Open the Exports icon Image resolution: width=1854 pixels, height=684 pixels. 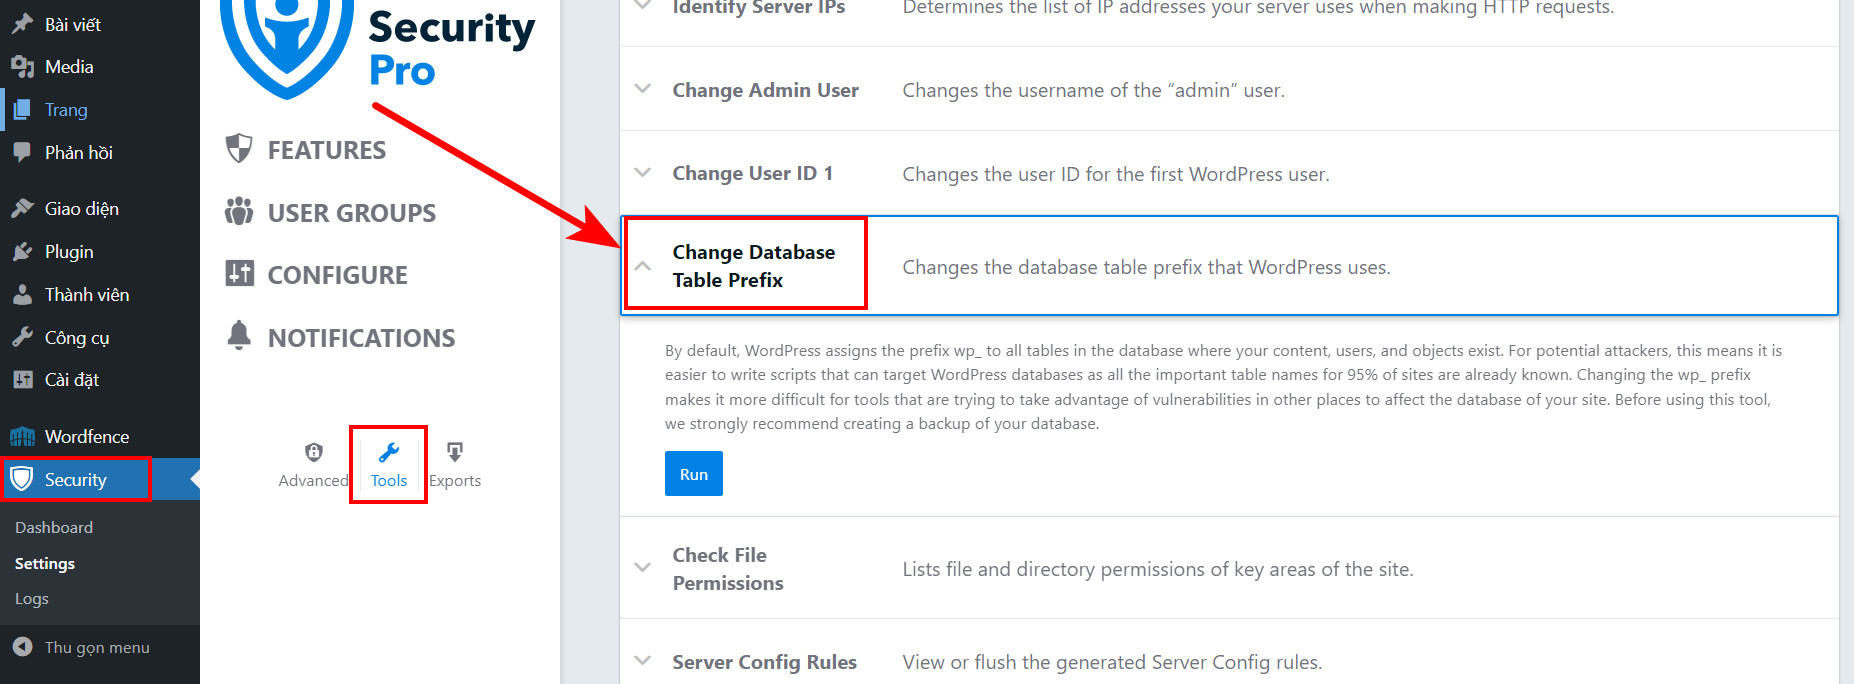click(x=455, y=452)
